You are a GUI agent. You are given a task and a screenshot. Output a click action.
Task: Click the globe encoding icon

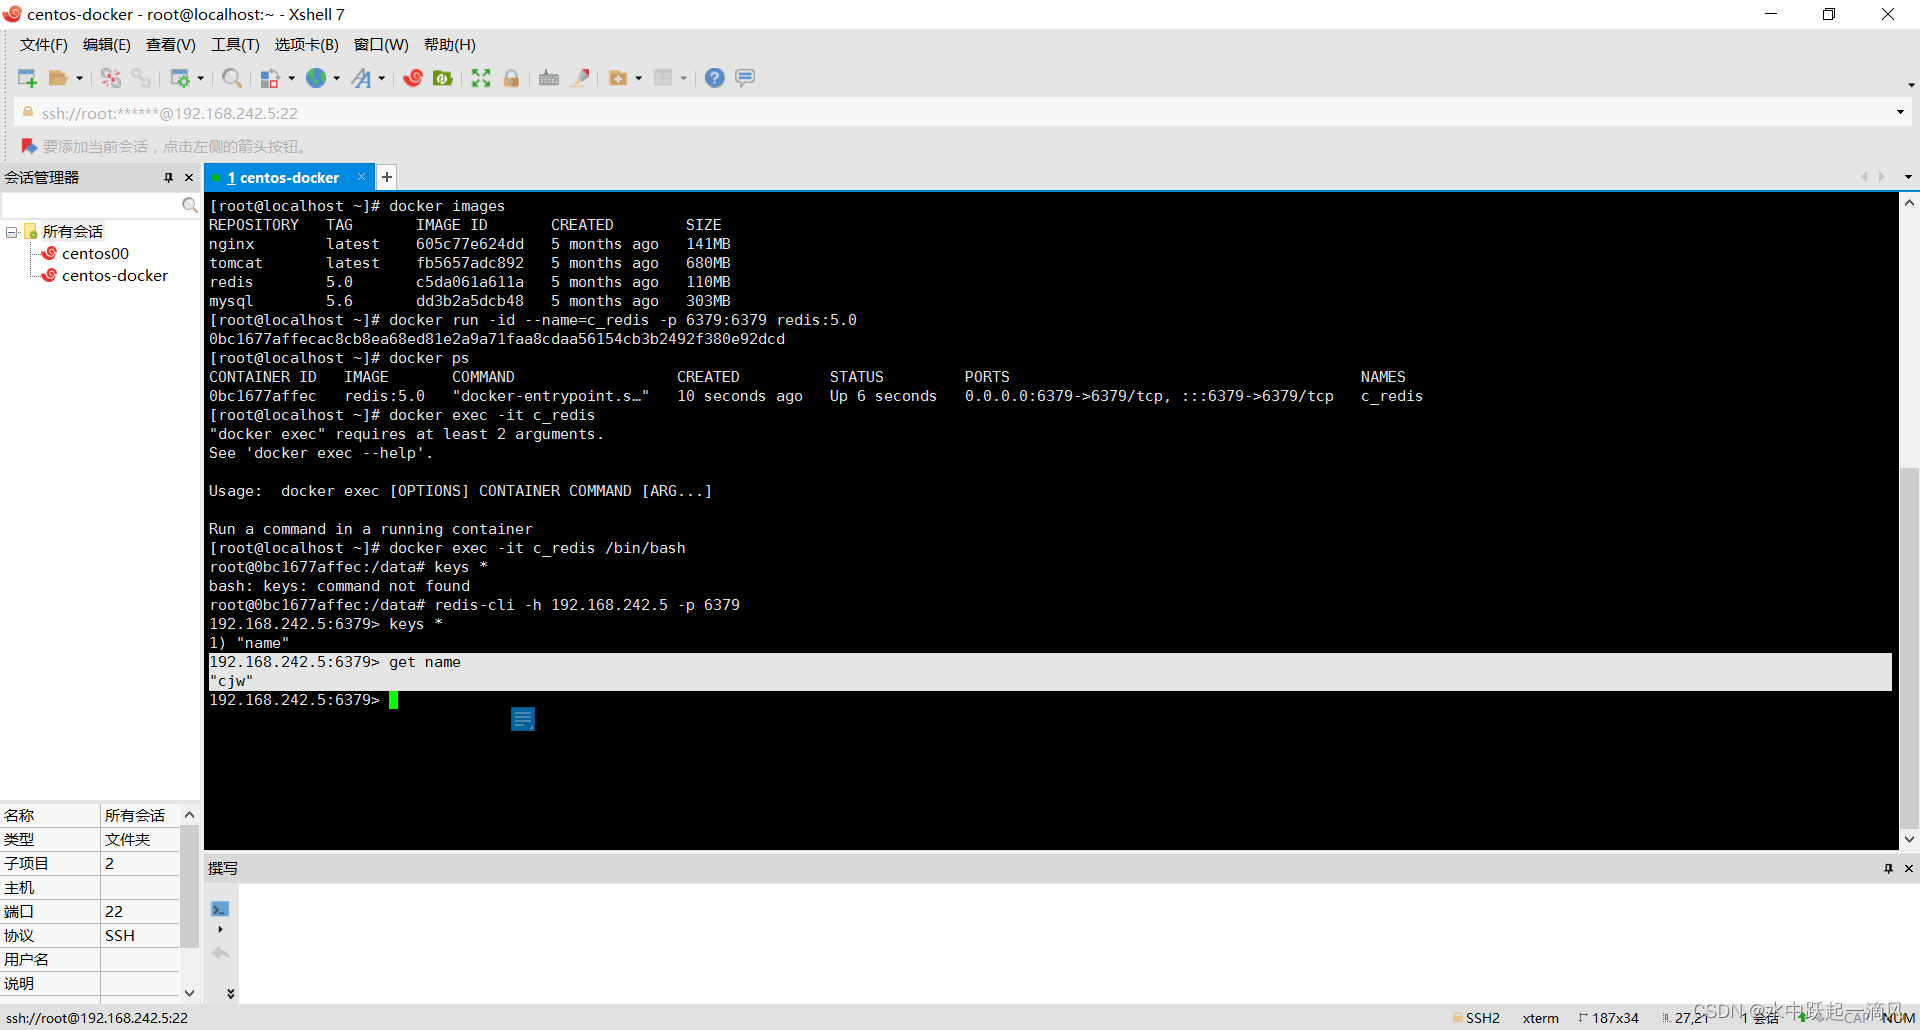click(316, 78)
